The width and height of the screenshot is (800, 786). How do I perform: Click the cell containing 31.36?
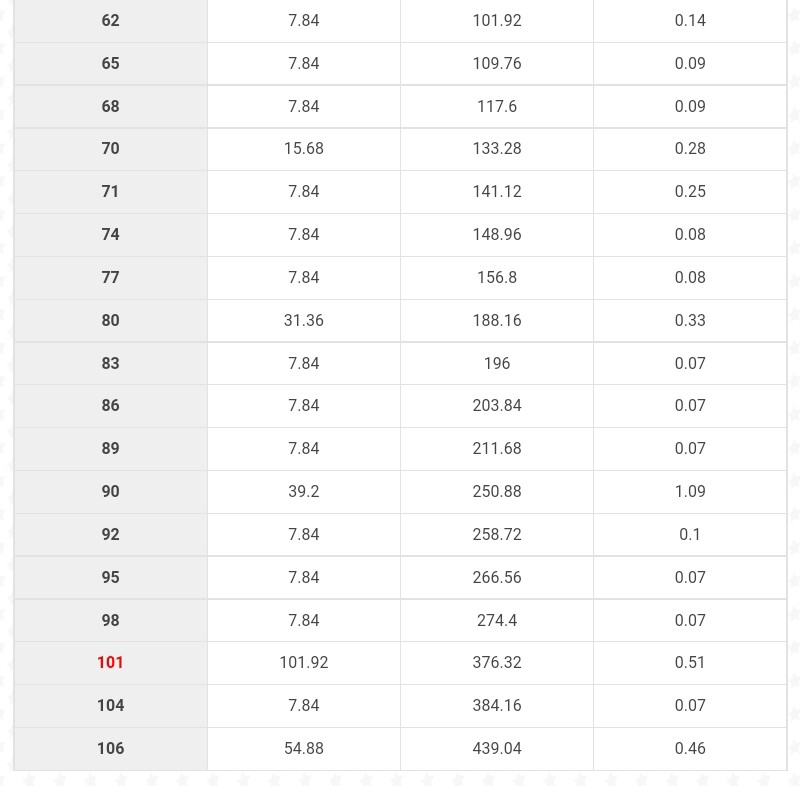point(303,320)
